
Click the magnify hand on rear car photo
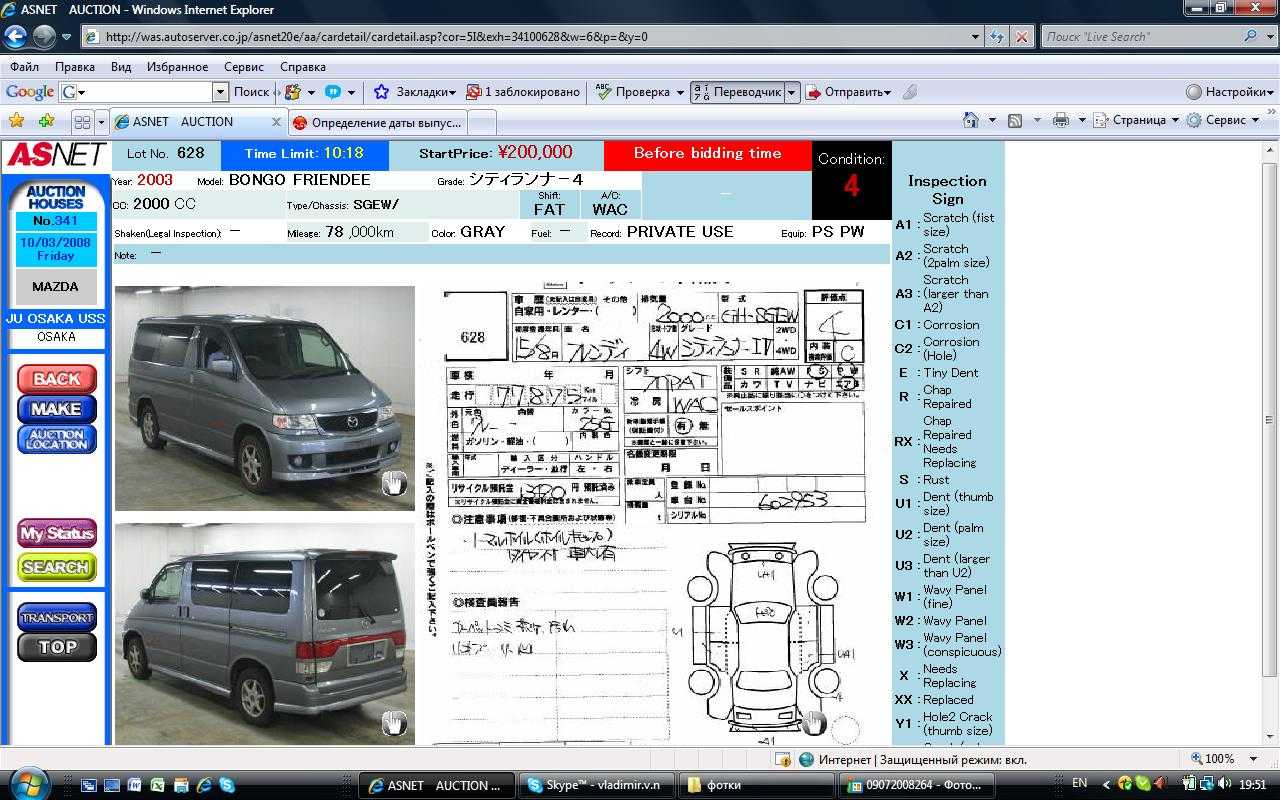point(394,723)
